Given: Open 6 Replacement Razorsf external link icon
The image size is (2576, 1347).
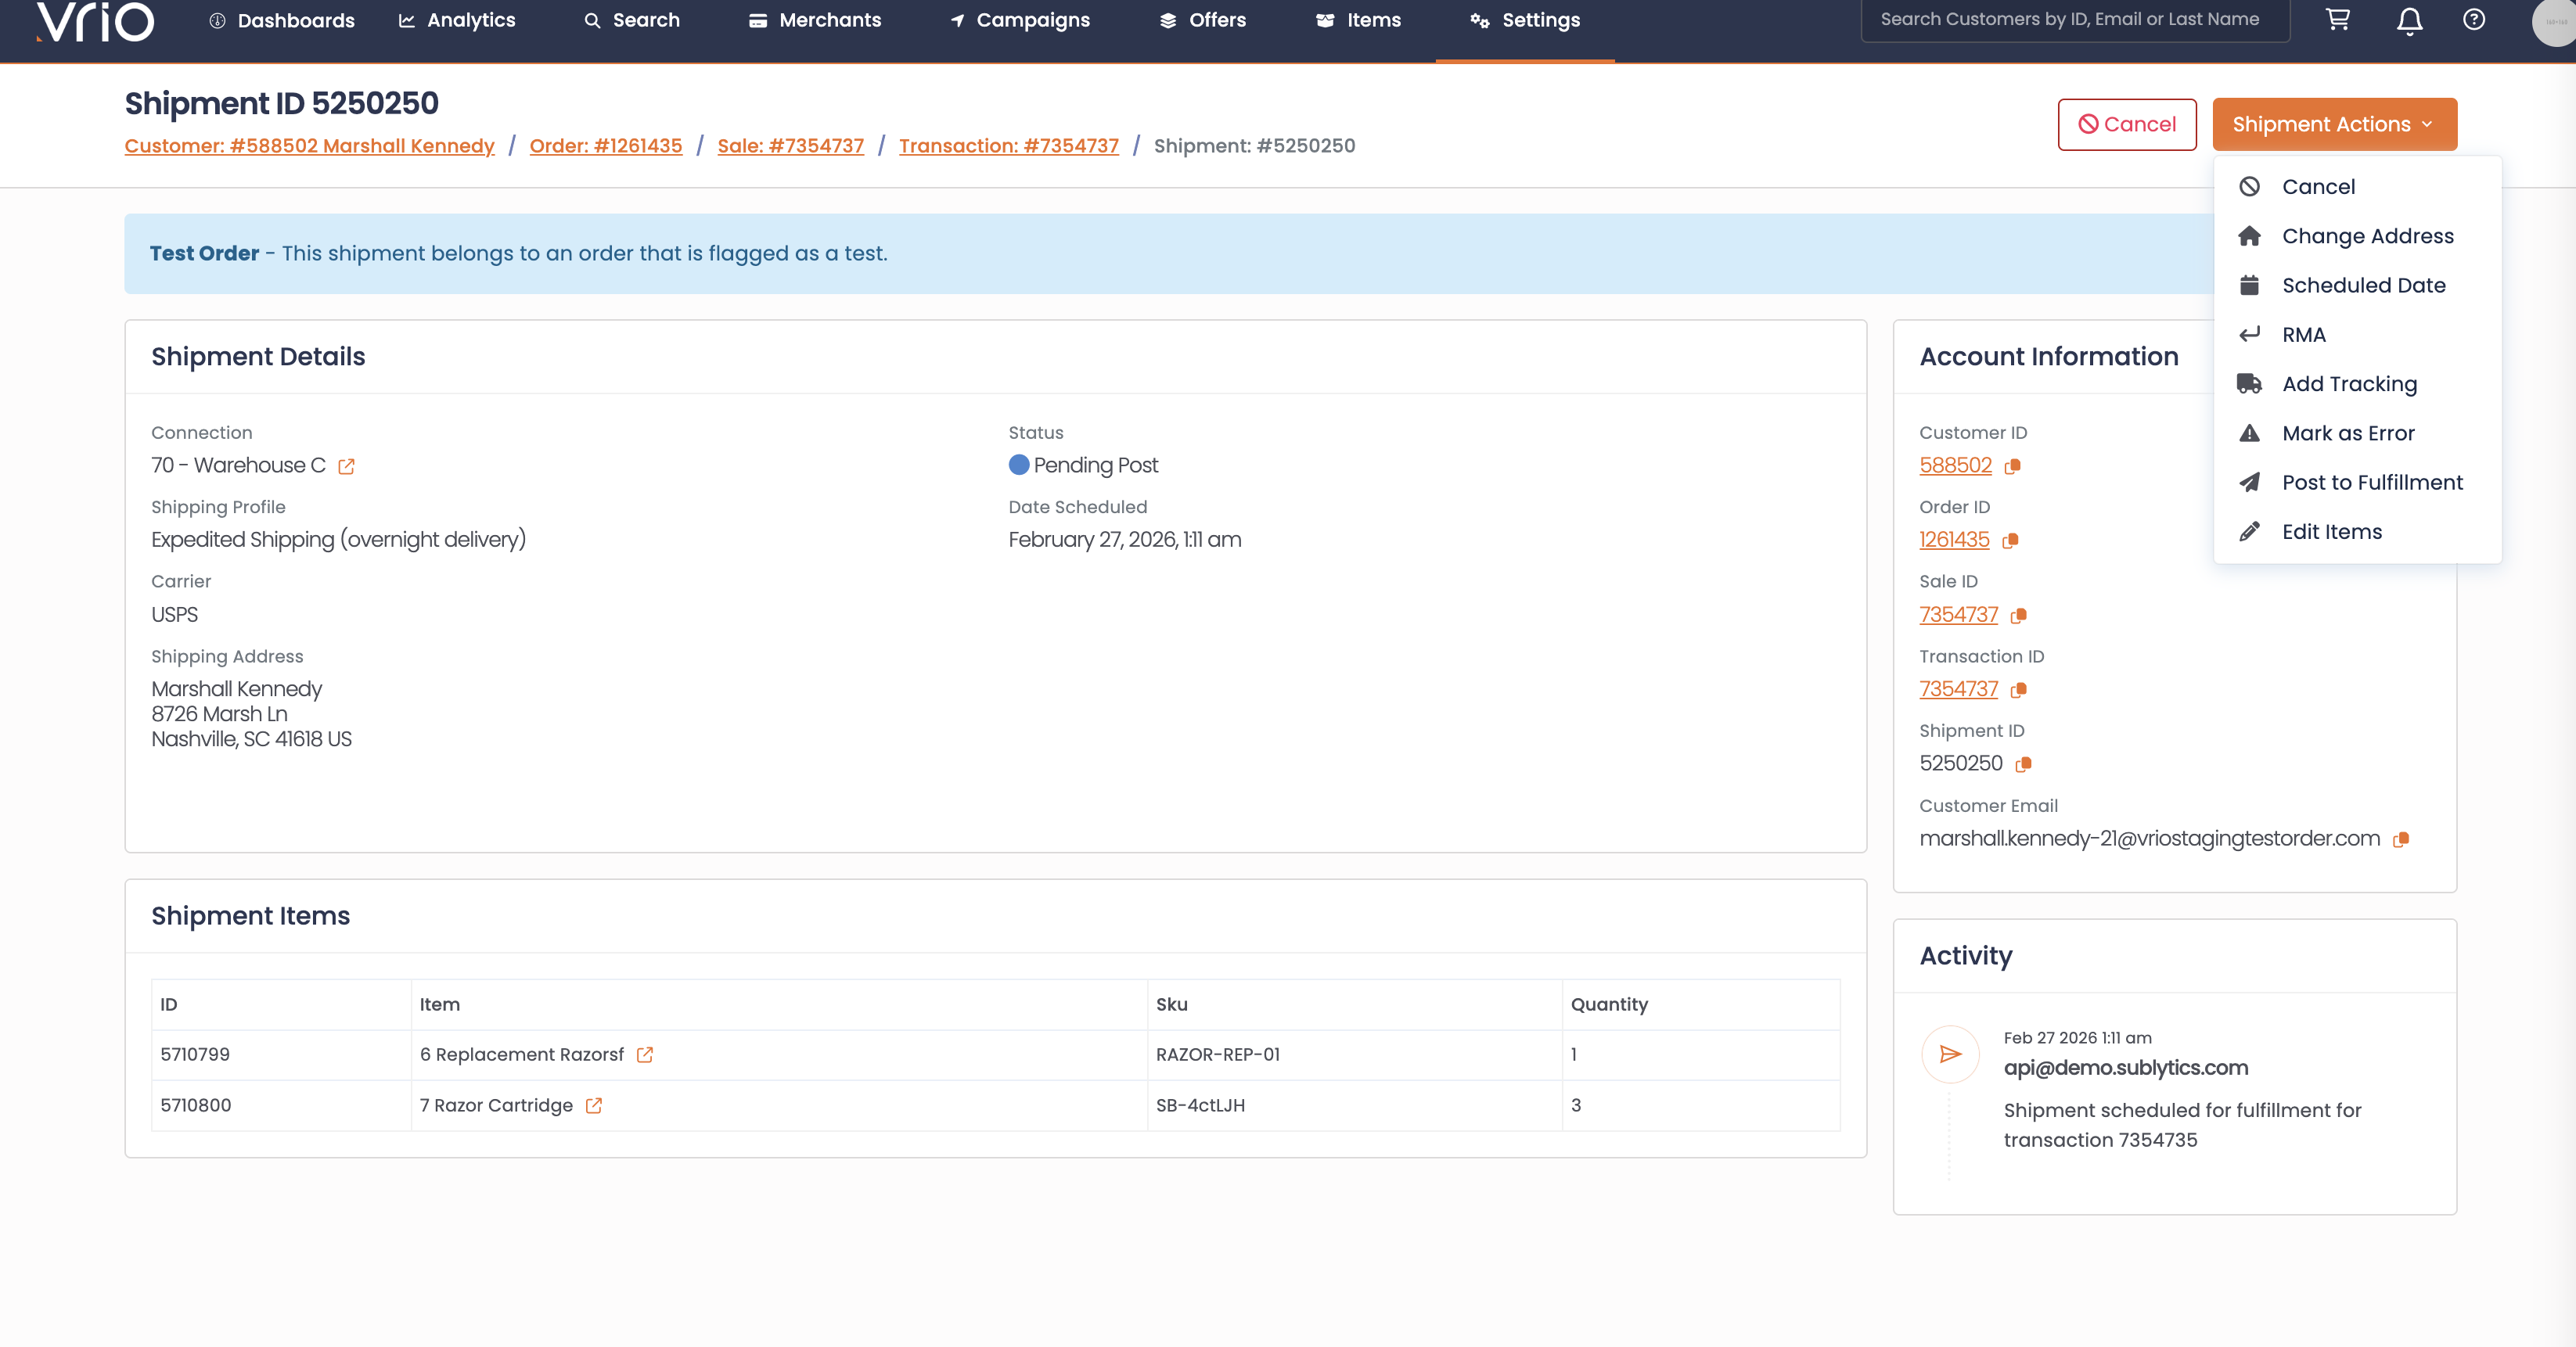Looking at the screenshot, I should tap(644, 1054).
